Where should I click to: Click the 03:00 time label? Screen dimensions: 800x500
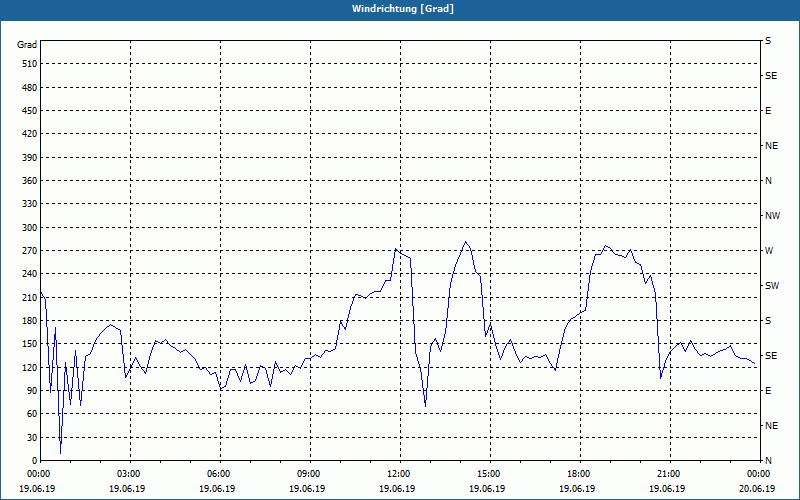pyautogui.click(x=127, y=474)
